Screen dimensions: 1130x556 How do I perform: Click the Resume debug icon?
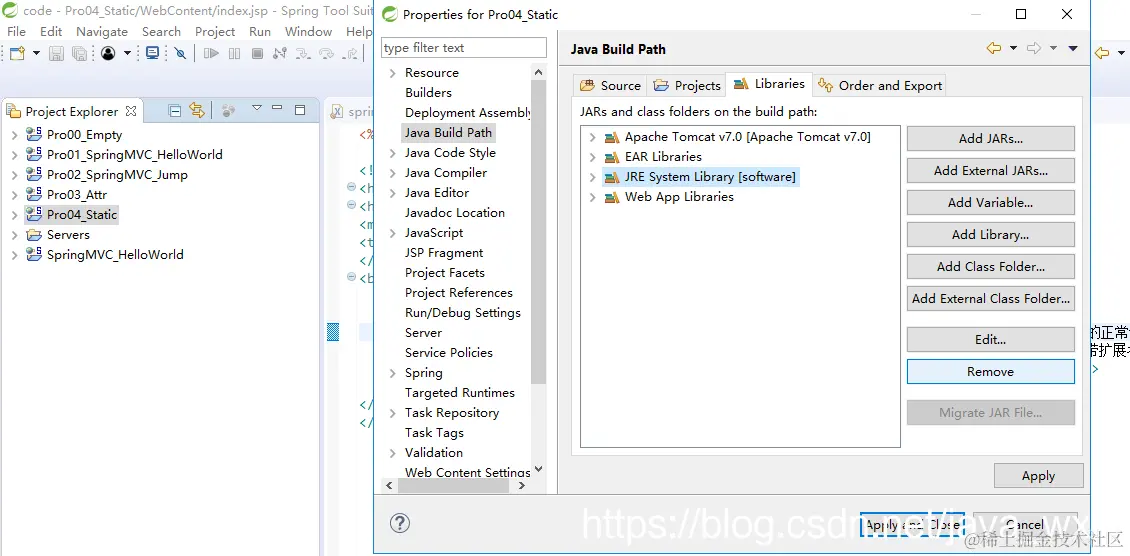pyautogui.click(x=211, y=53)
